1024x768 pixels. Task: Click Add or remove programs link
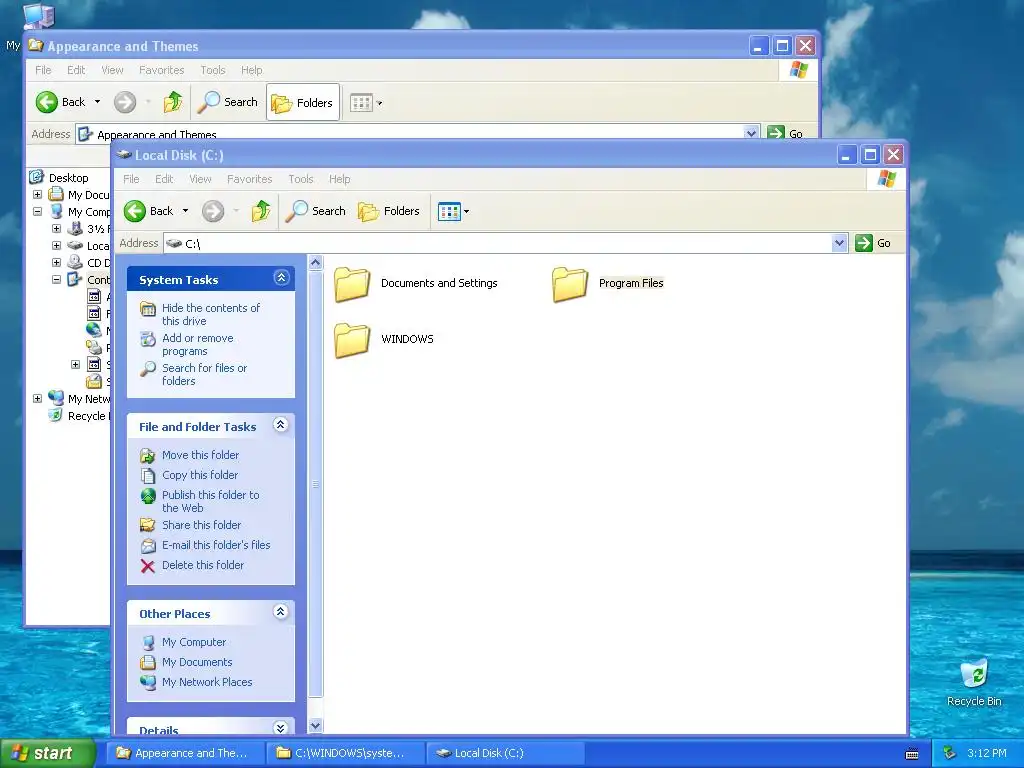coord(197,344)
